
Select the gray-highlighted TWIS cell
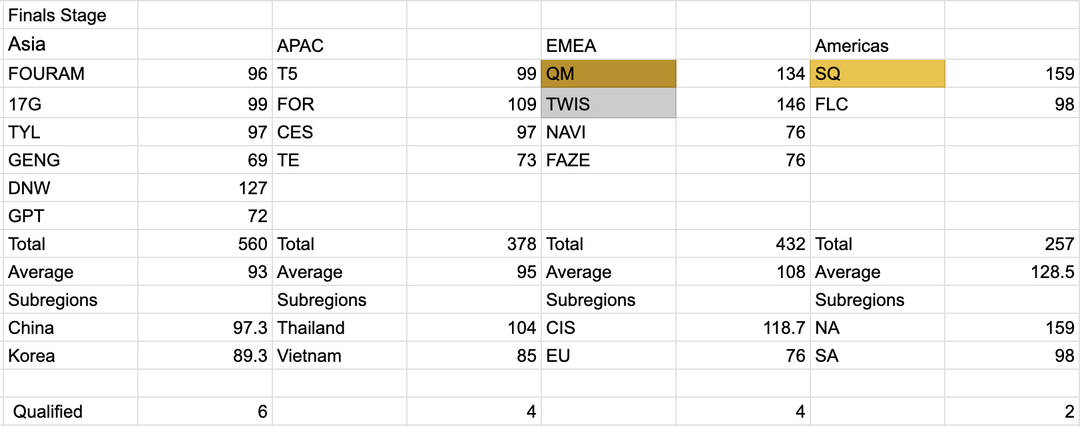(x=608, y=103)
